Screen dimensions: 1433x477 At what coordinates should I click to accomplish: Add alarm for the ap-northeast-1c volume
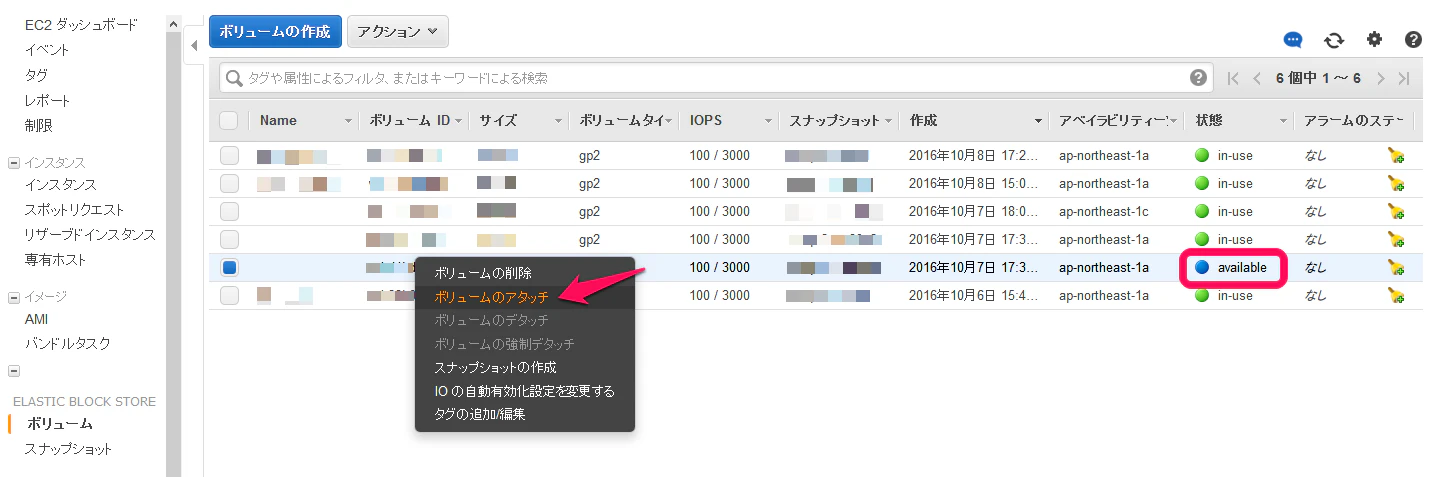[1396, 211]
